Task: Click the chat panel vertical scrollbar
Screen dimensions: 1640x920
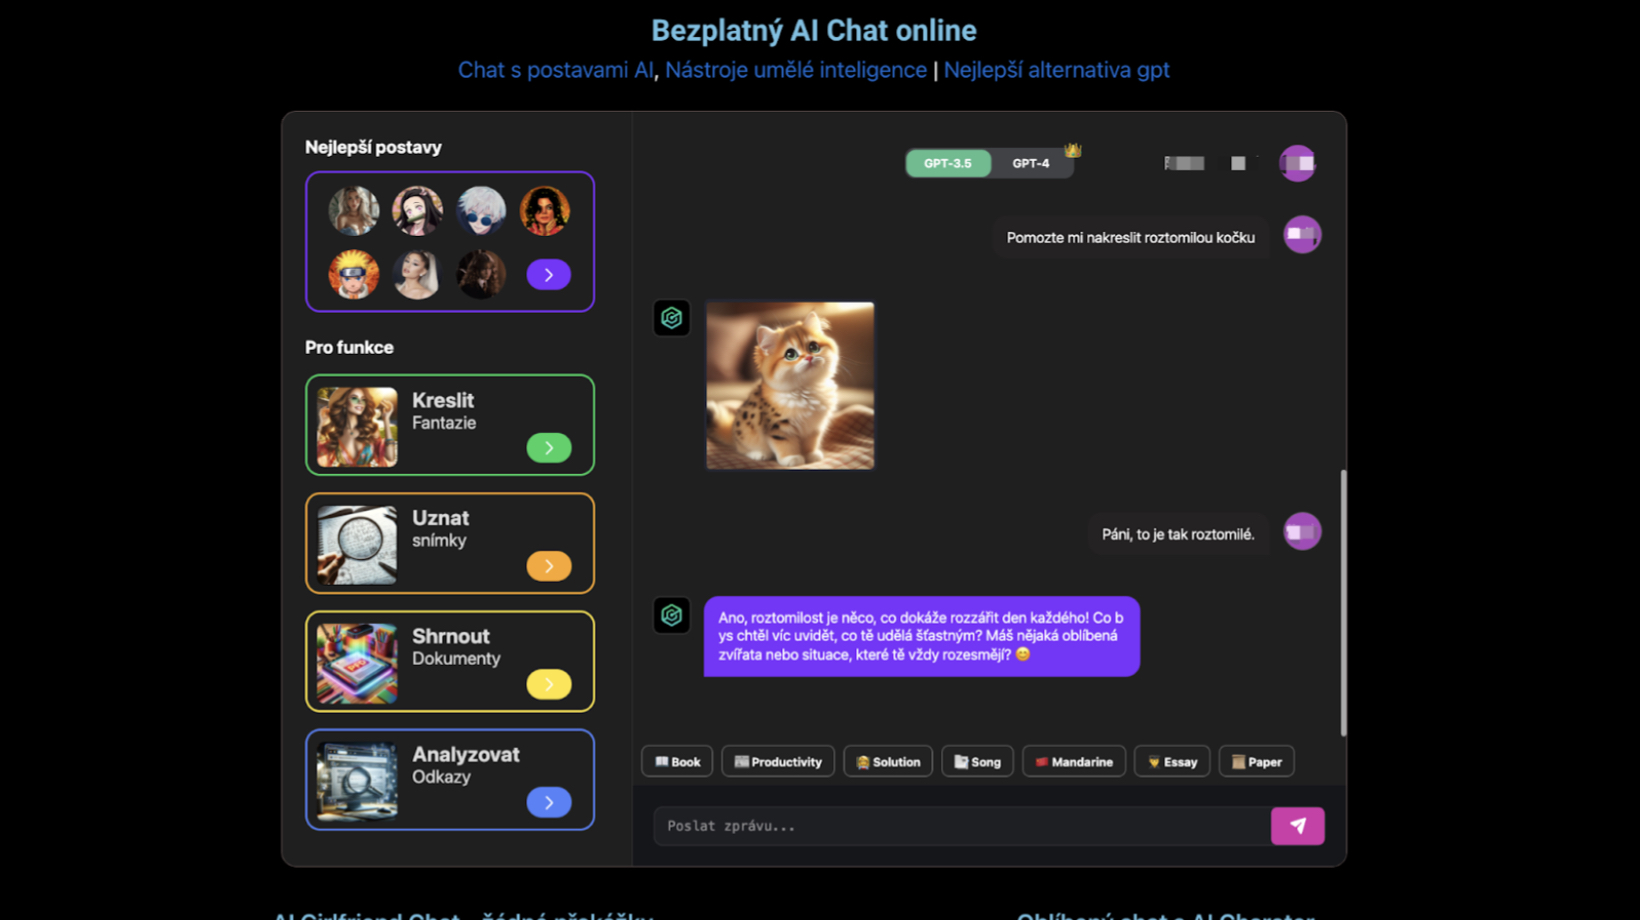Action: (1343, 603)
